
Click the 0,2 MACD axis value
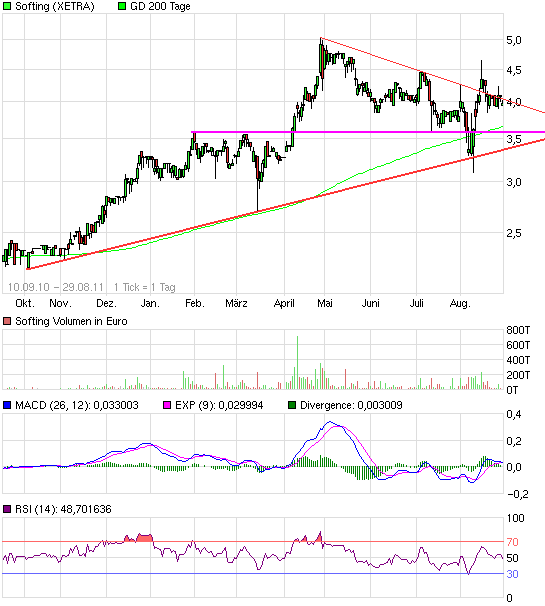514,441
